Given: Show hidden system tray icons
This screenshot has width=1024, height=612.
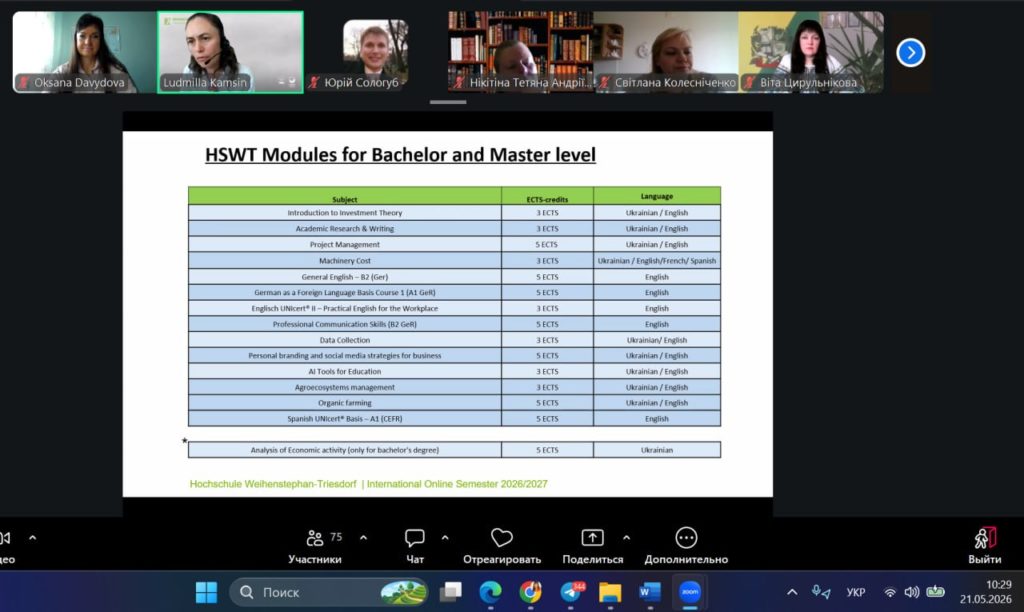Looking at the screenshot, I should pos(792,592).
